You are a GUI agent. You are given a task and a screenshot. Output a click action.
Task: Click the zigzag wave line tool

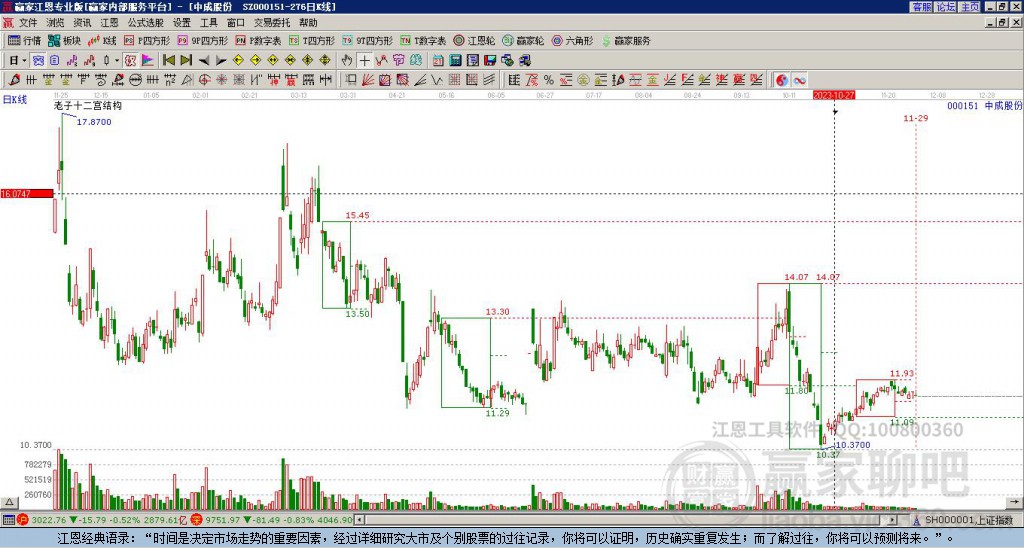436,80
